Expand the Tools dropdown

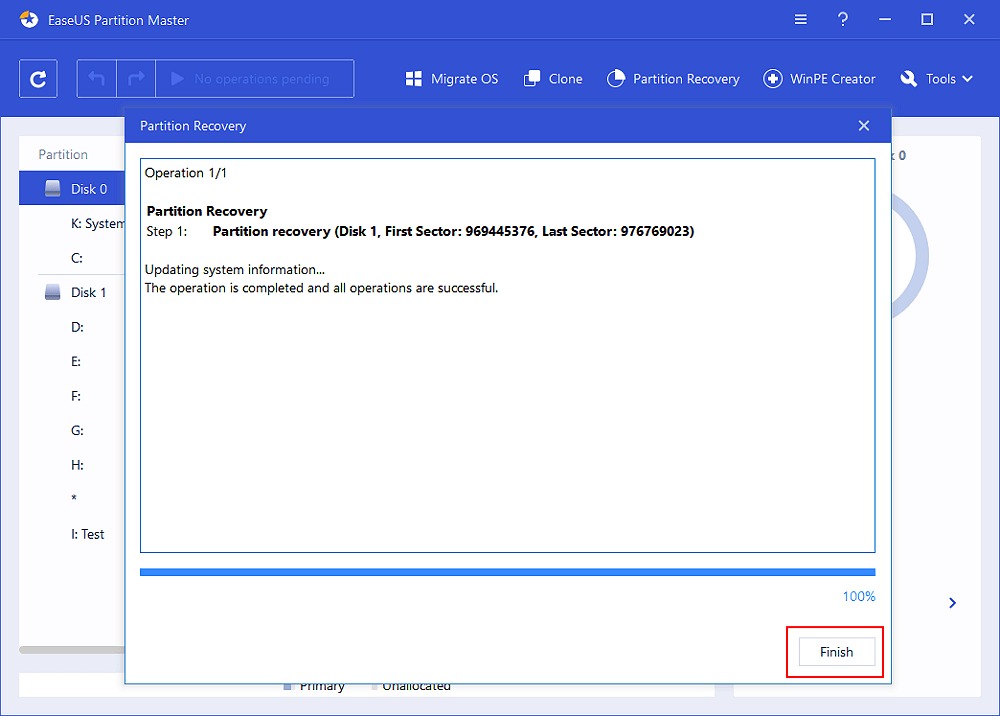936,79
